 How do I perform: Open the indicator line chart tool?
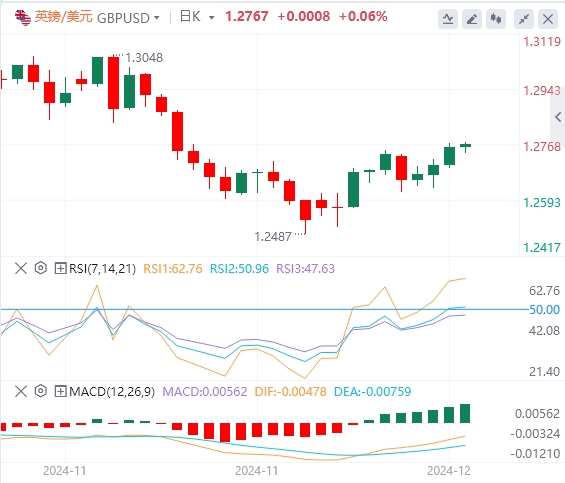point(448,19)
